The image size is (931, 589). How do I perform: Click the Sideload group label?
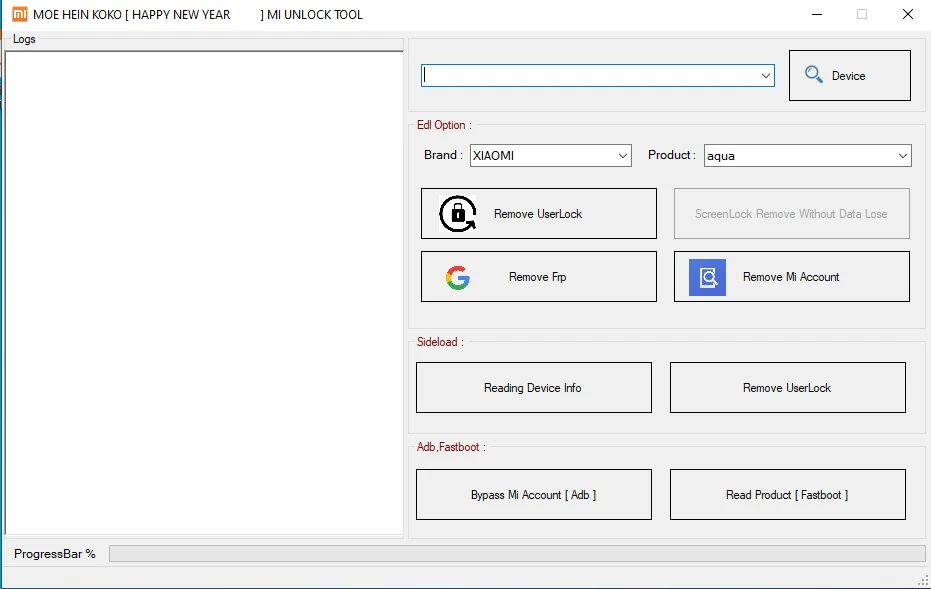pyautogui.click(x=440, y=342)
